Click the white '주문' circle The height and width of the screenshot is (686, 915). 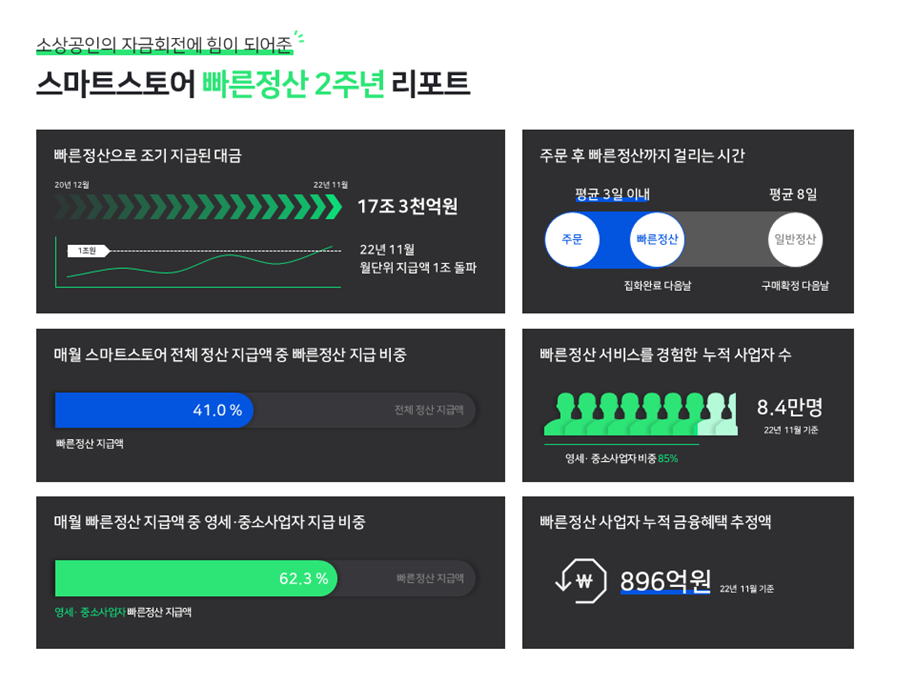(x=571, y=240)
